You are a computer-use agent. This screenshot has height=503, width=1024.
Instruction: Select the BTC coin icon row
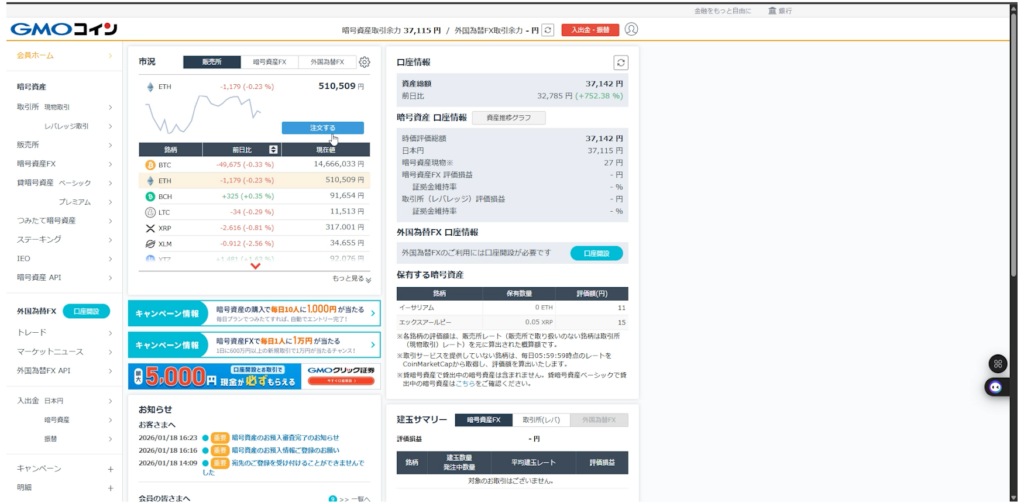click(x=151, y=164)
